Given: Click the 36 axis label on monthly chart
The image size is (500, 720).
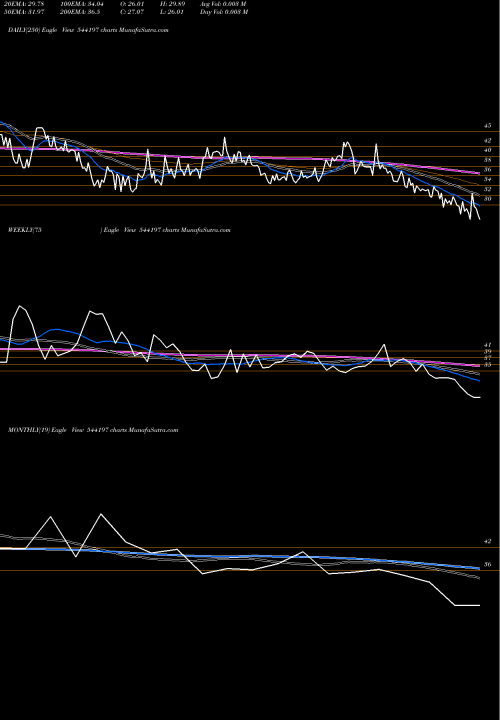Looking at the screenshot, I should click(x=487, y=565).
